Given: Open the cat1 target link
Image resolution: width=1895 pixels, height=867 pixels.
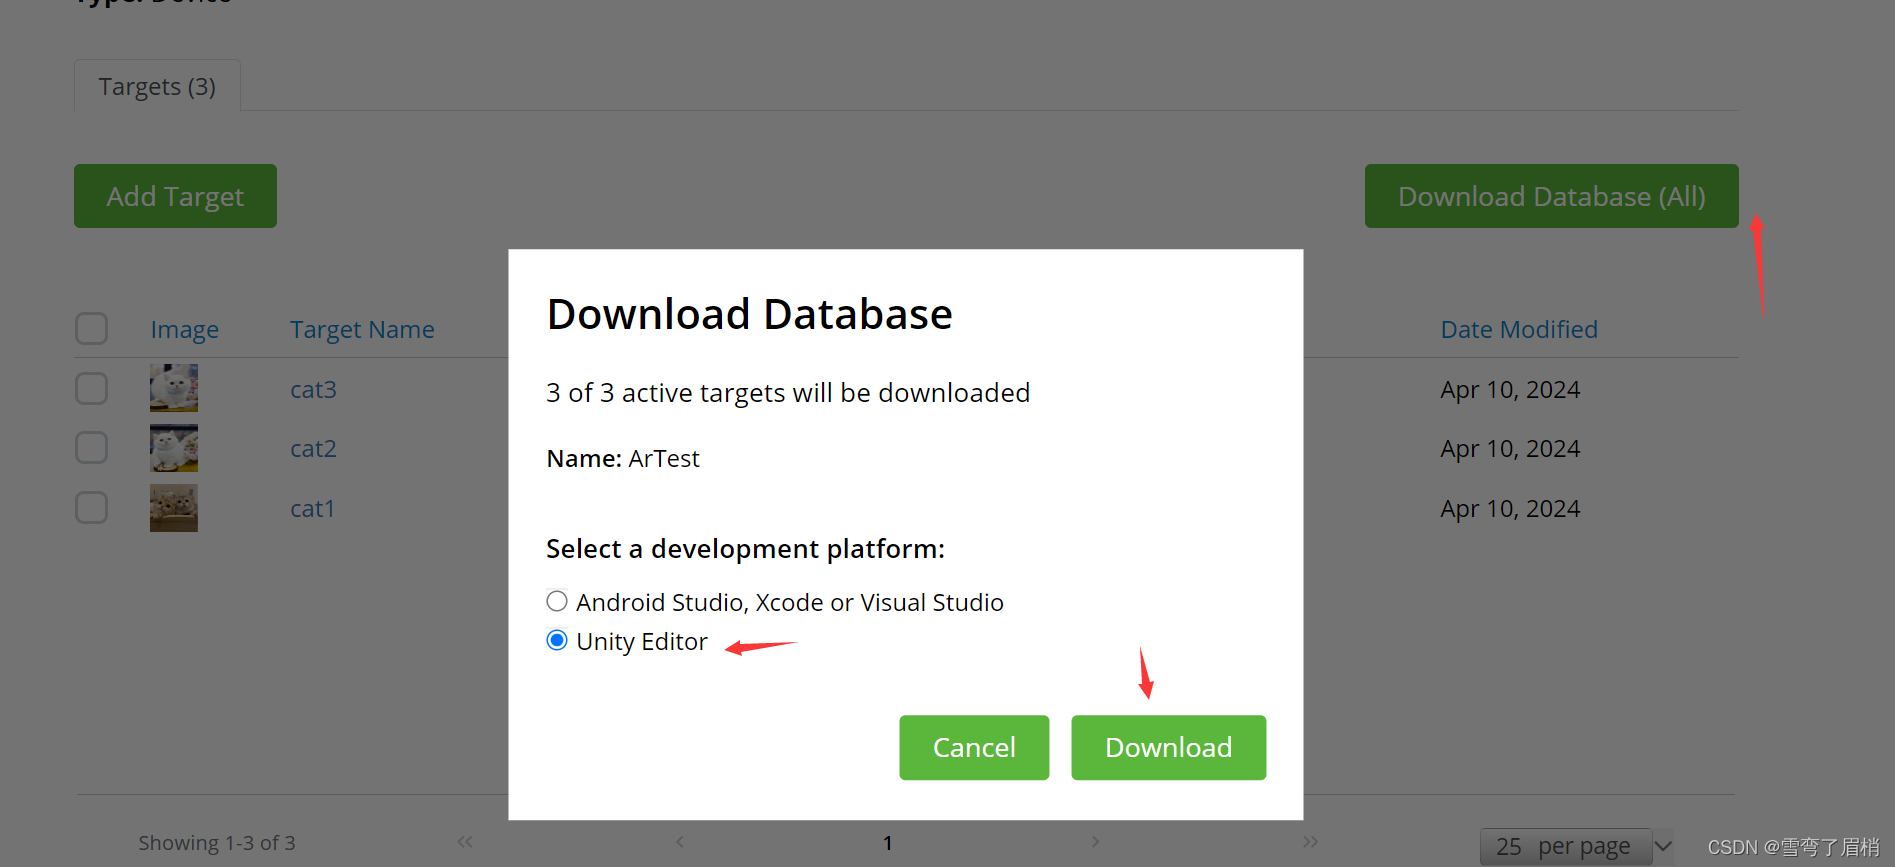Looking at the screenshot, I should point(312,508).
